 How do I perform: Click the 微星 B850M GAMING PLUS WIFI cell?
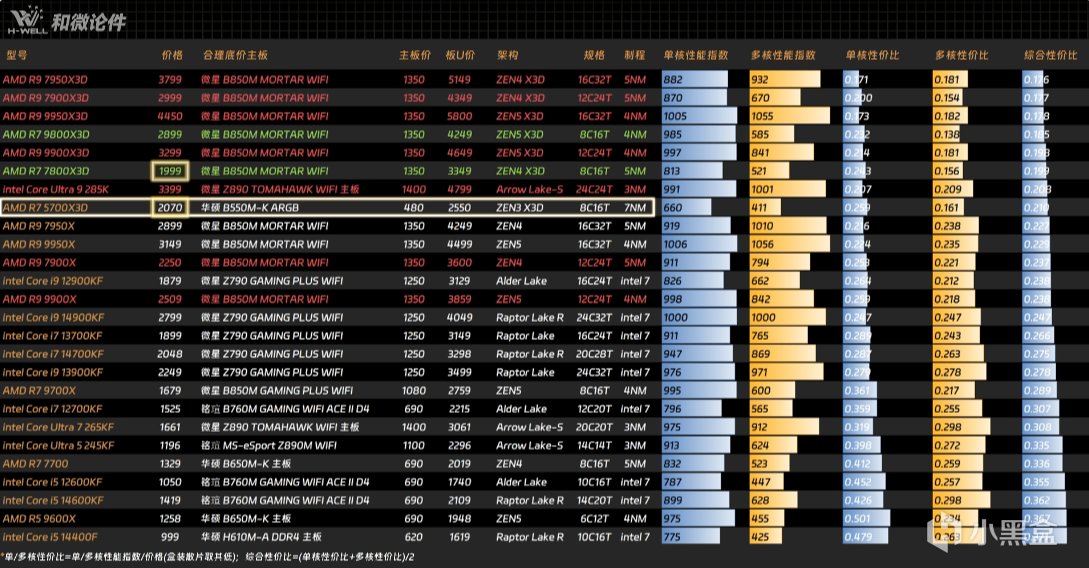[x=277, y=390]
